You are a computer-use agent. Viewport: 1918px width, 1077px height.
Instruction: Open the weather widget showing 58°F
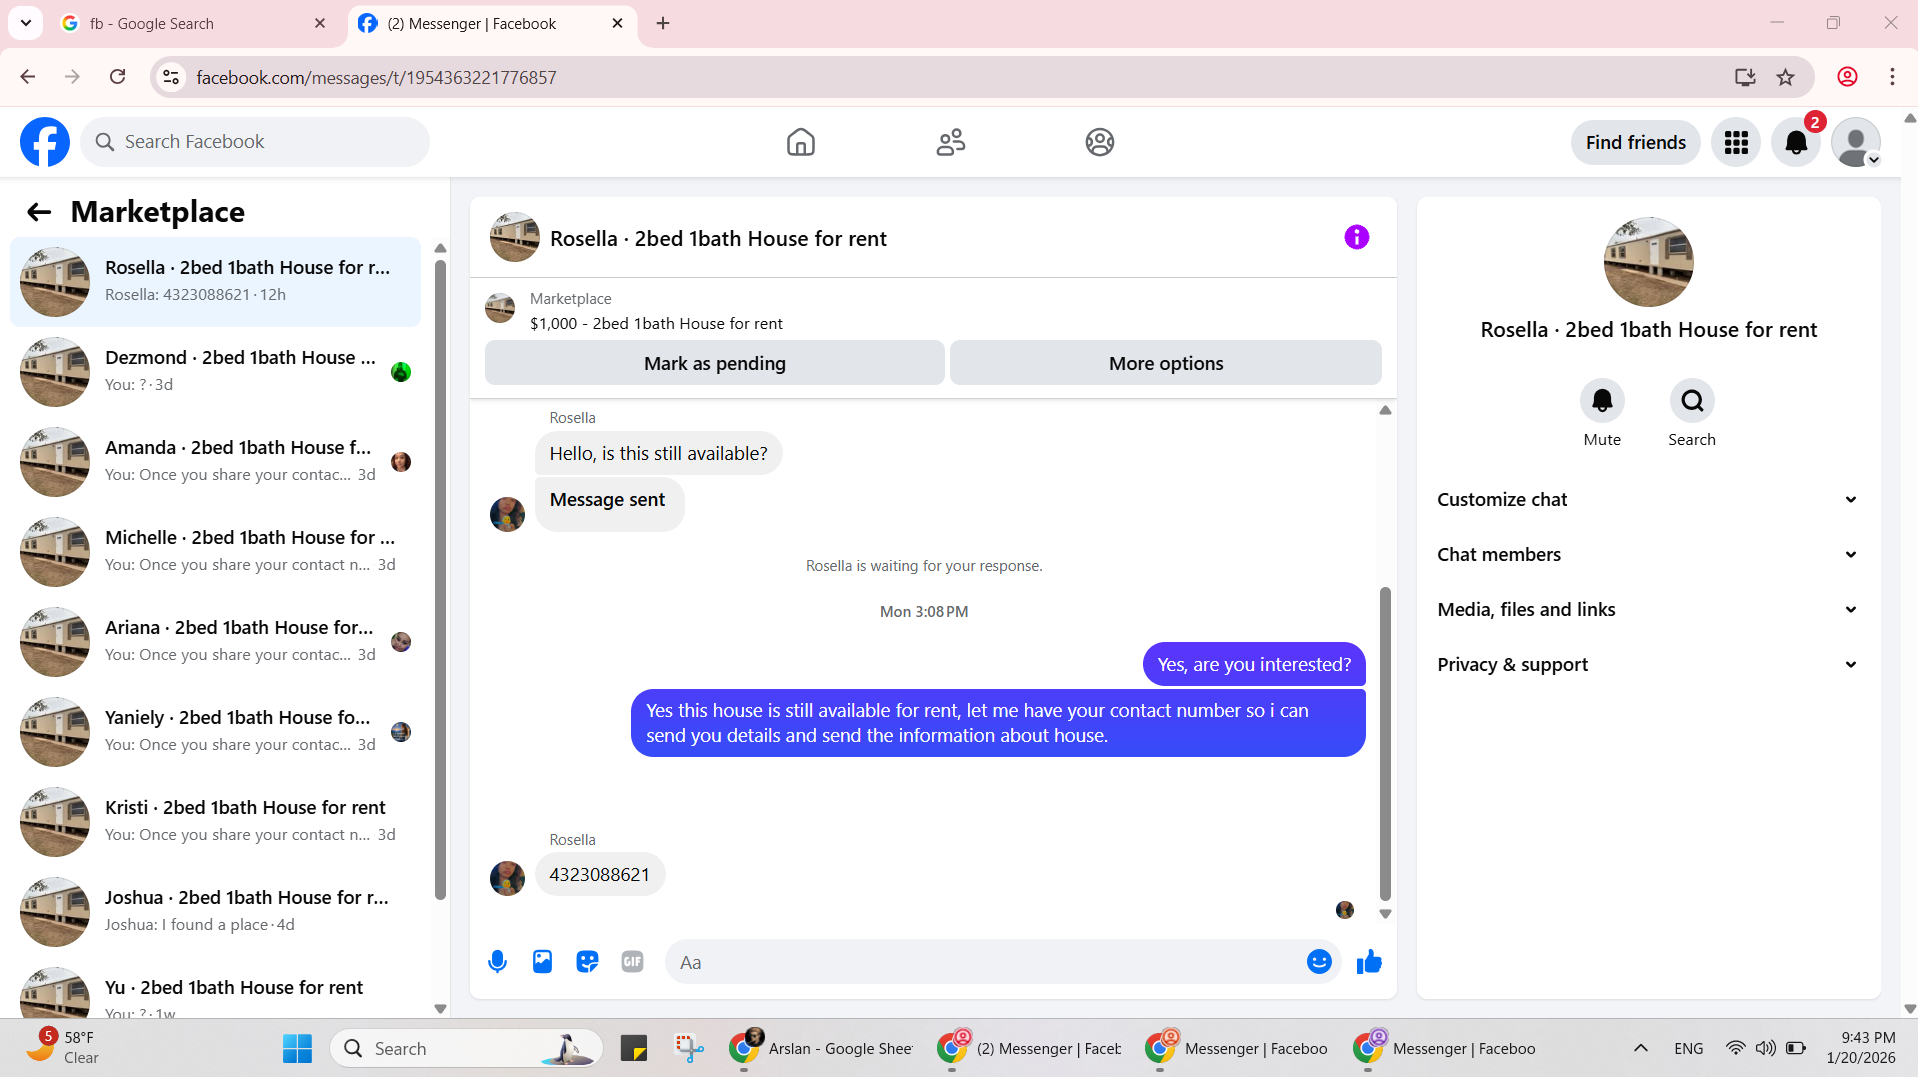click(x=63, y=1048)
